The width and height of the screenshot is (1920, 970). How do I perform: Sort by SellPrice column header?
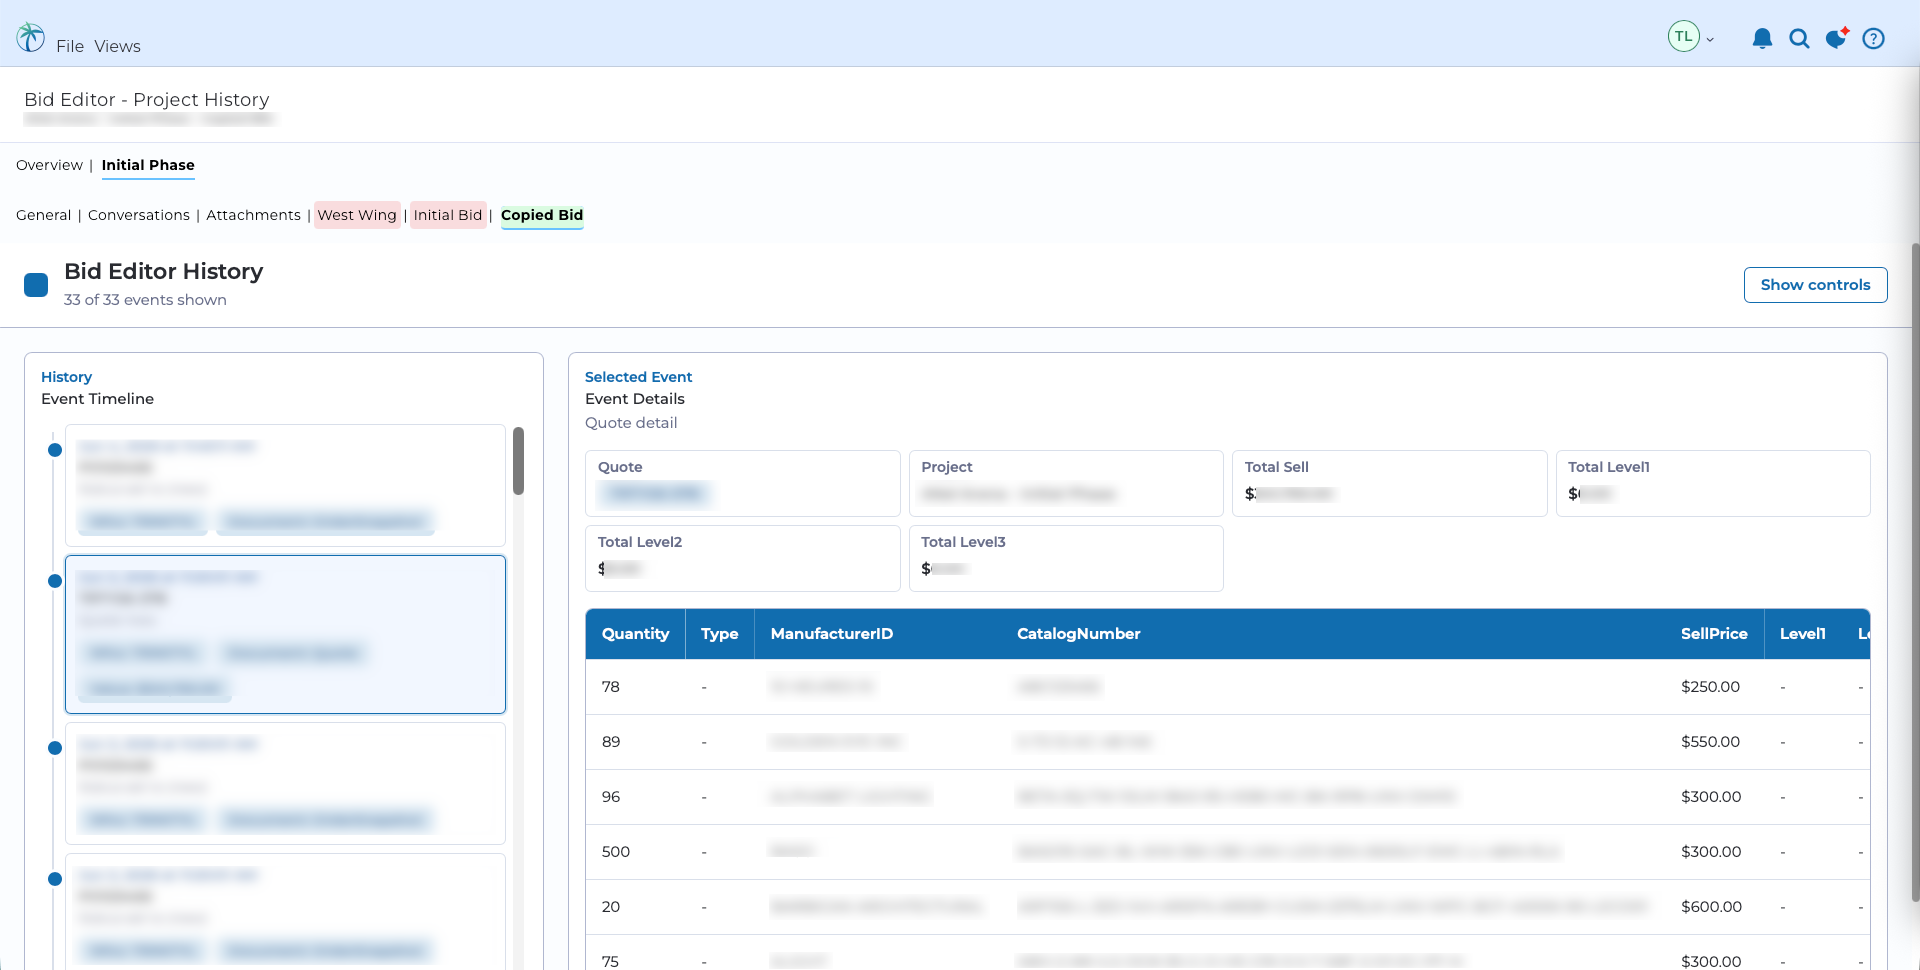[1713, 634]
